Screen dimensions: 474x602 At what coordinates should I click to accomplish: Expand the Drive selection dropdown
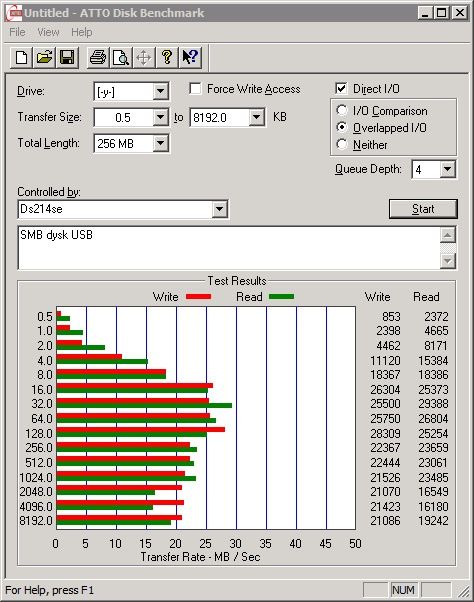coord(160,91)
